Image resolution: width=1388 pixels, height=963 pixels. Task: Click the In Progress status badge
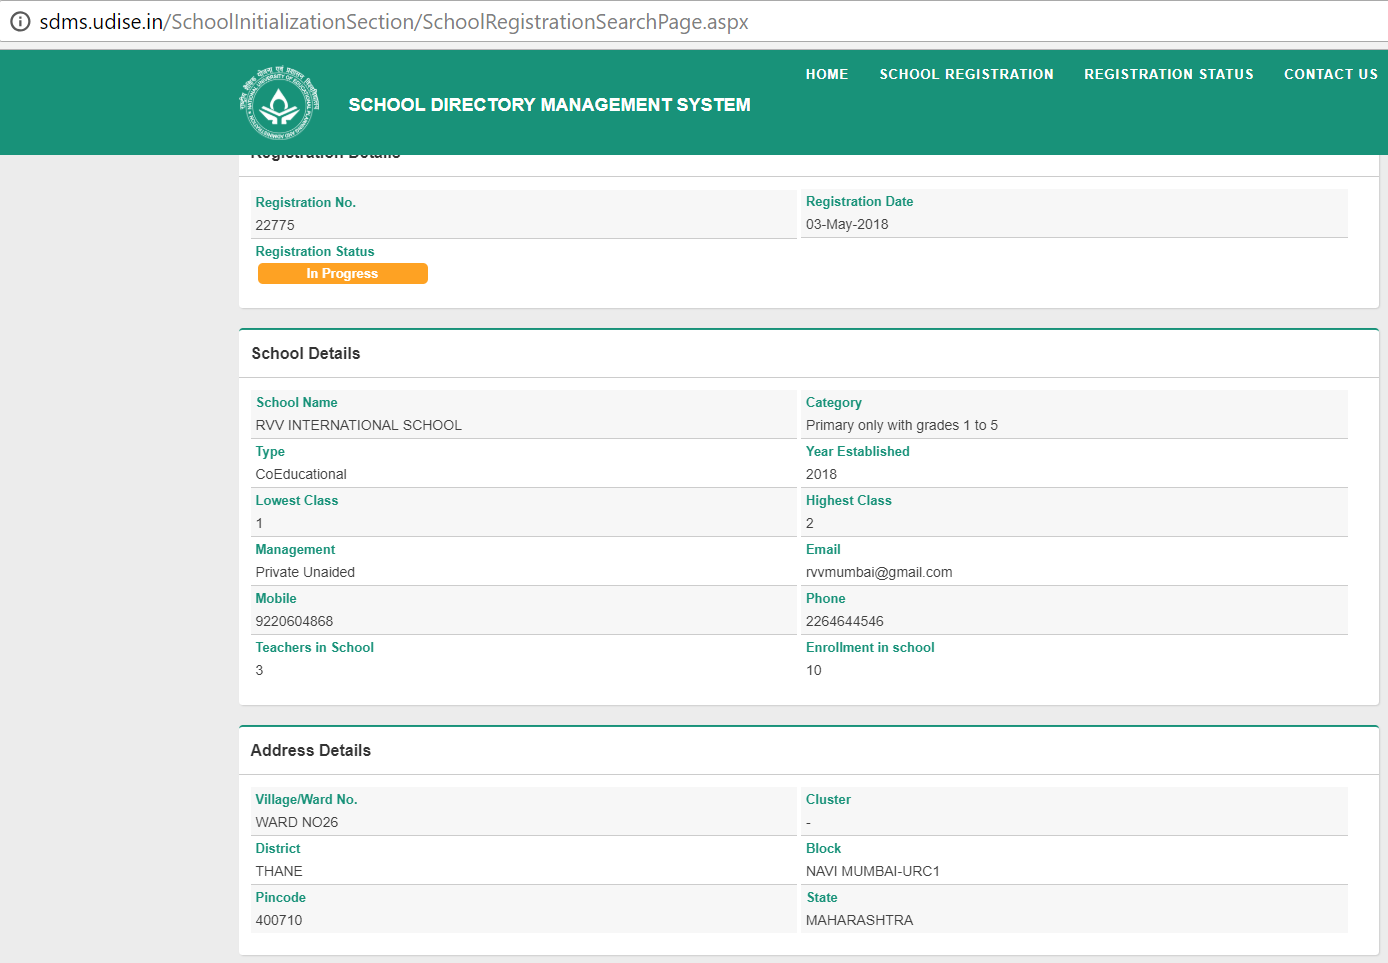coord(342,274)
